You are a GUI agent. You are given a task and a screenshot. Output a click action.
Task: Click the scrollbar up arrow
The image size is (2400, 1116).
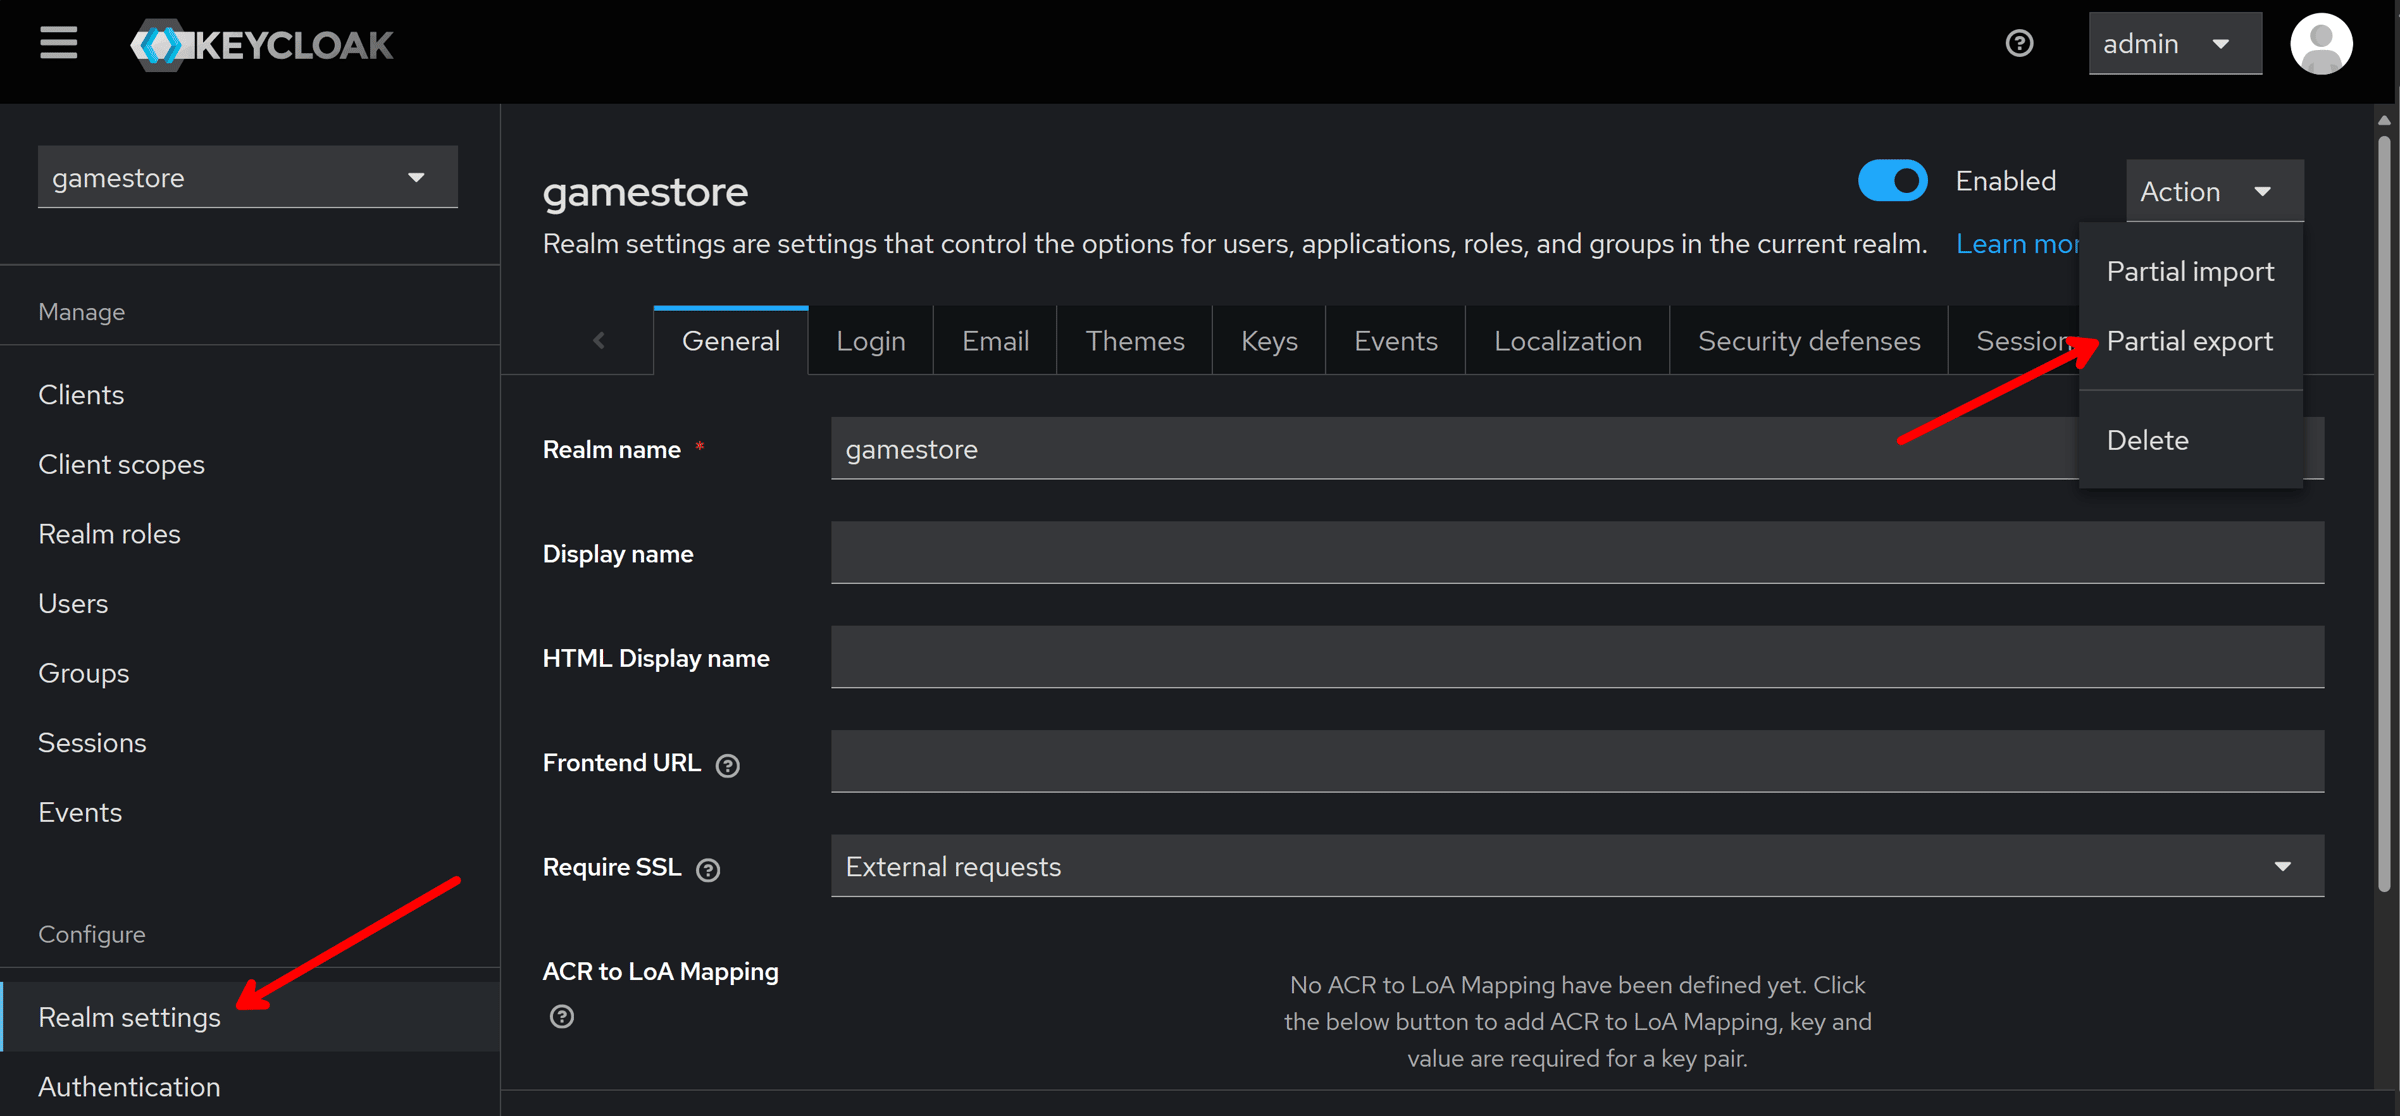(x=2384, y=120)
